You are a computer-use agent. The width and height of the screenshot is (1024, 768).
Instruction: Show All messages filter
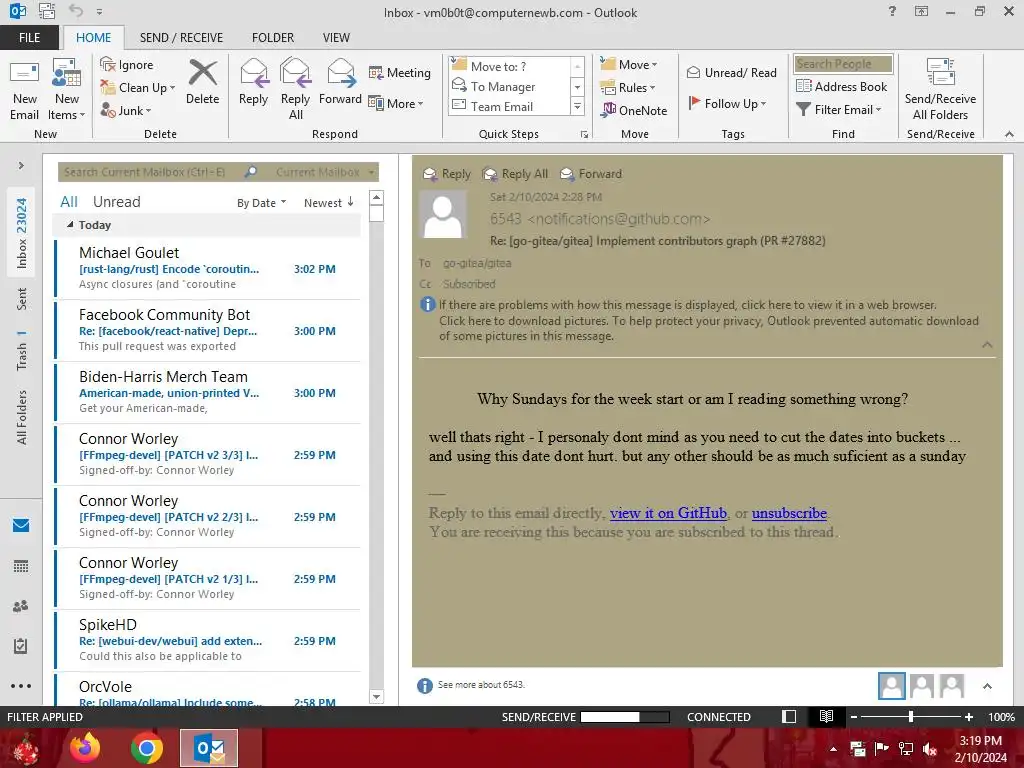(x=69, y=202)
